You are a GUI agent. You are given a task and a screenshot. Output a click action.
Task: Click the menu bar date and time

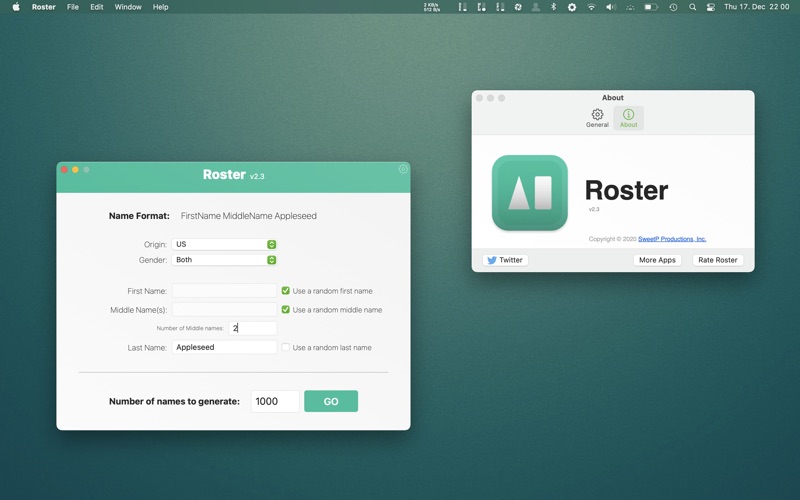pos(757,7)
